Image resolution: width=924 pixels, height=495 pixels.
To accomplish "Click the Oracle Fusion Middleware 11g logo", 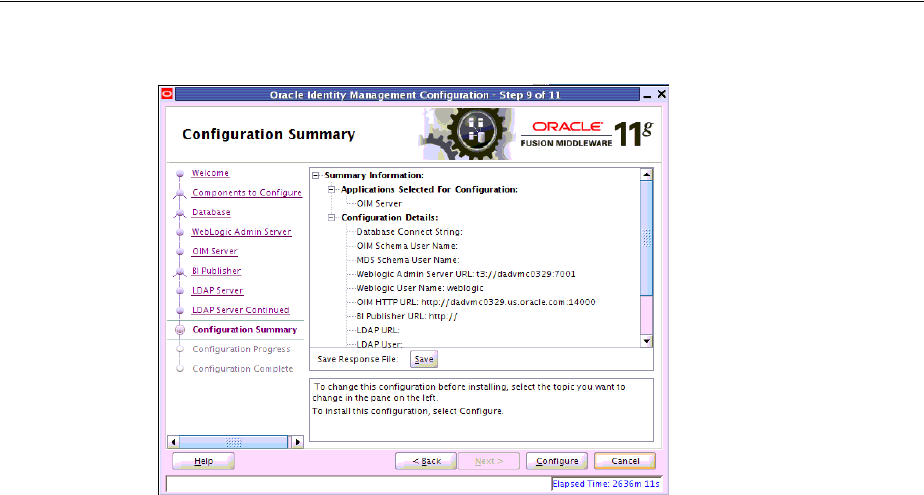I will 587,134.
